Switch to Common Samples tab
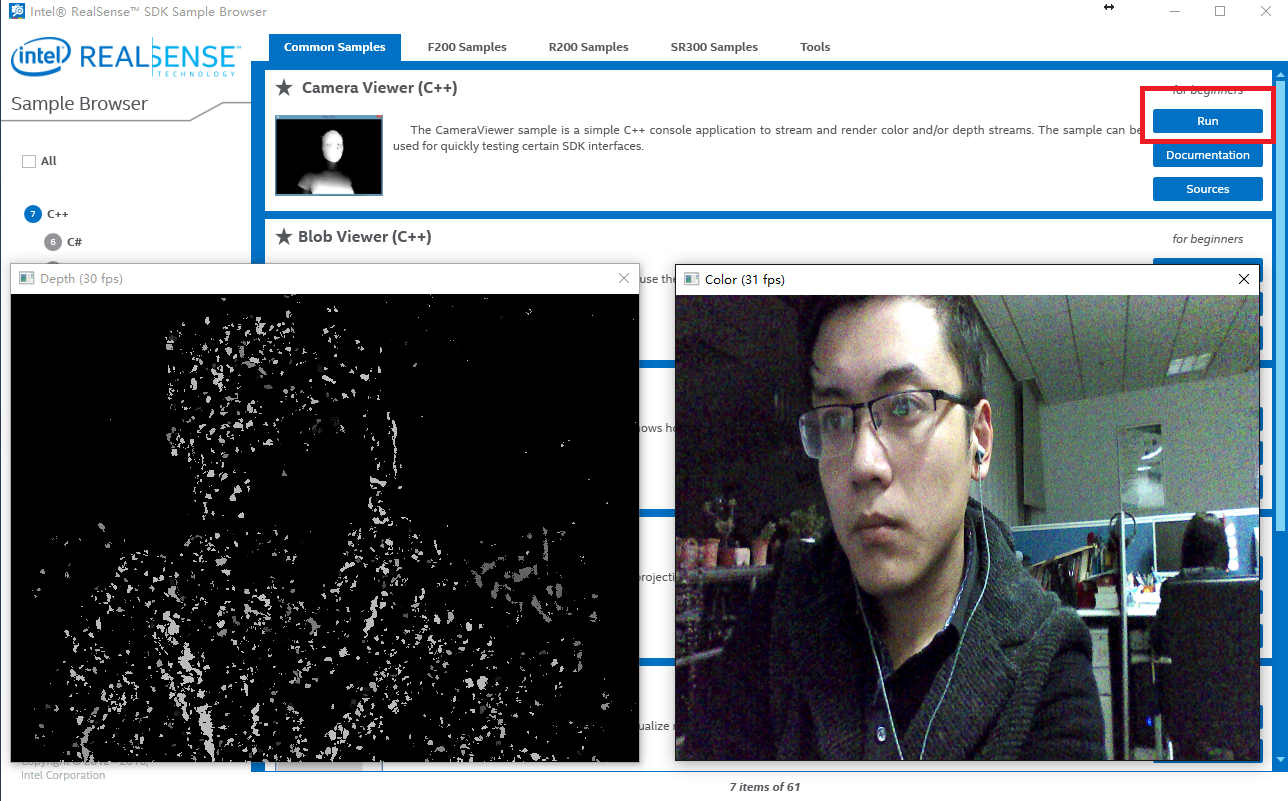This screenshot has height=801, width=1288. (x=334, y=47)
